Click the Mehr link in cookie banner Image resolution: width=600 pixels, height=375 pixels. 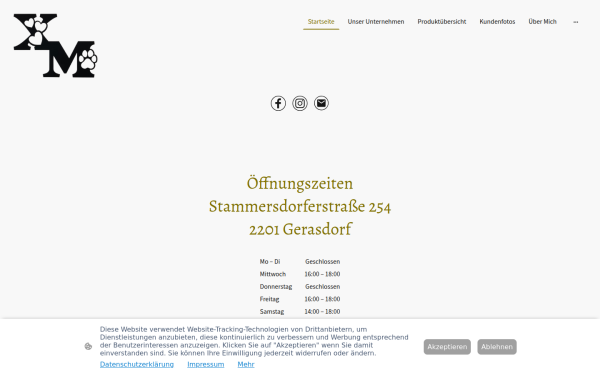[x=246, y=364]
